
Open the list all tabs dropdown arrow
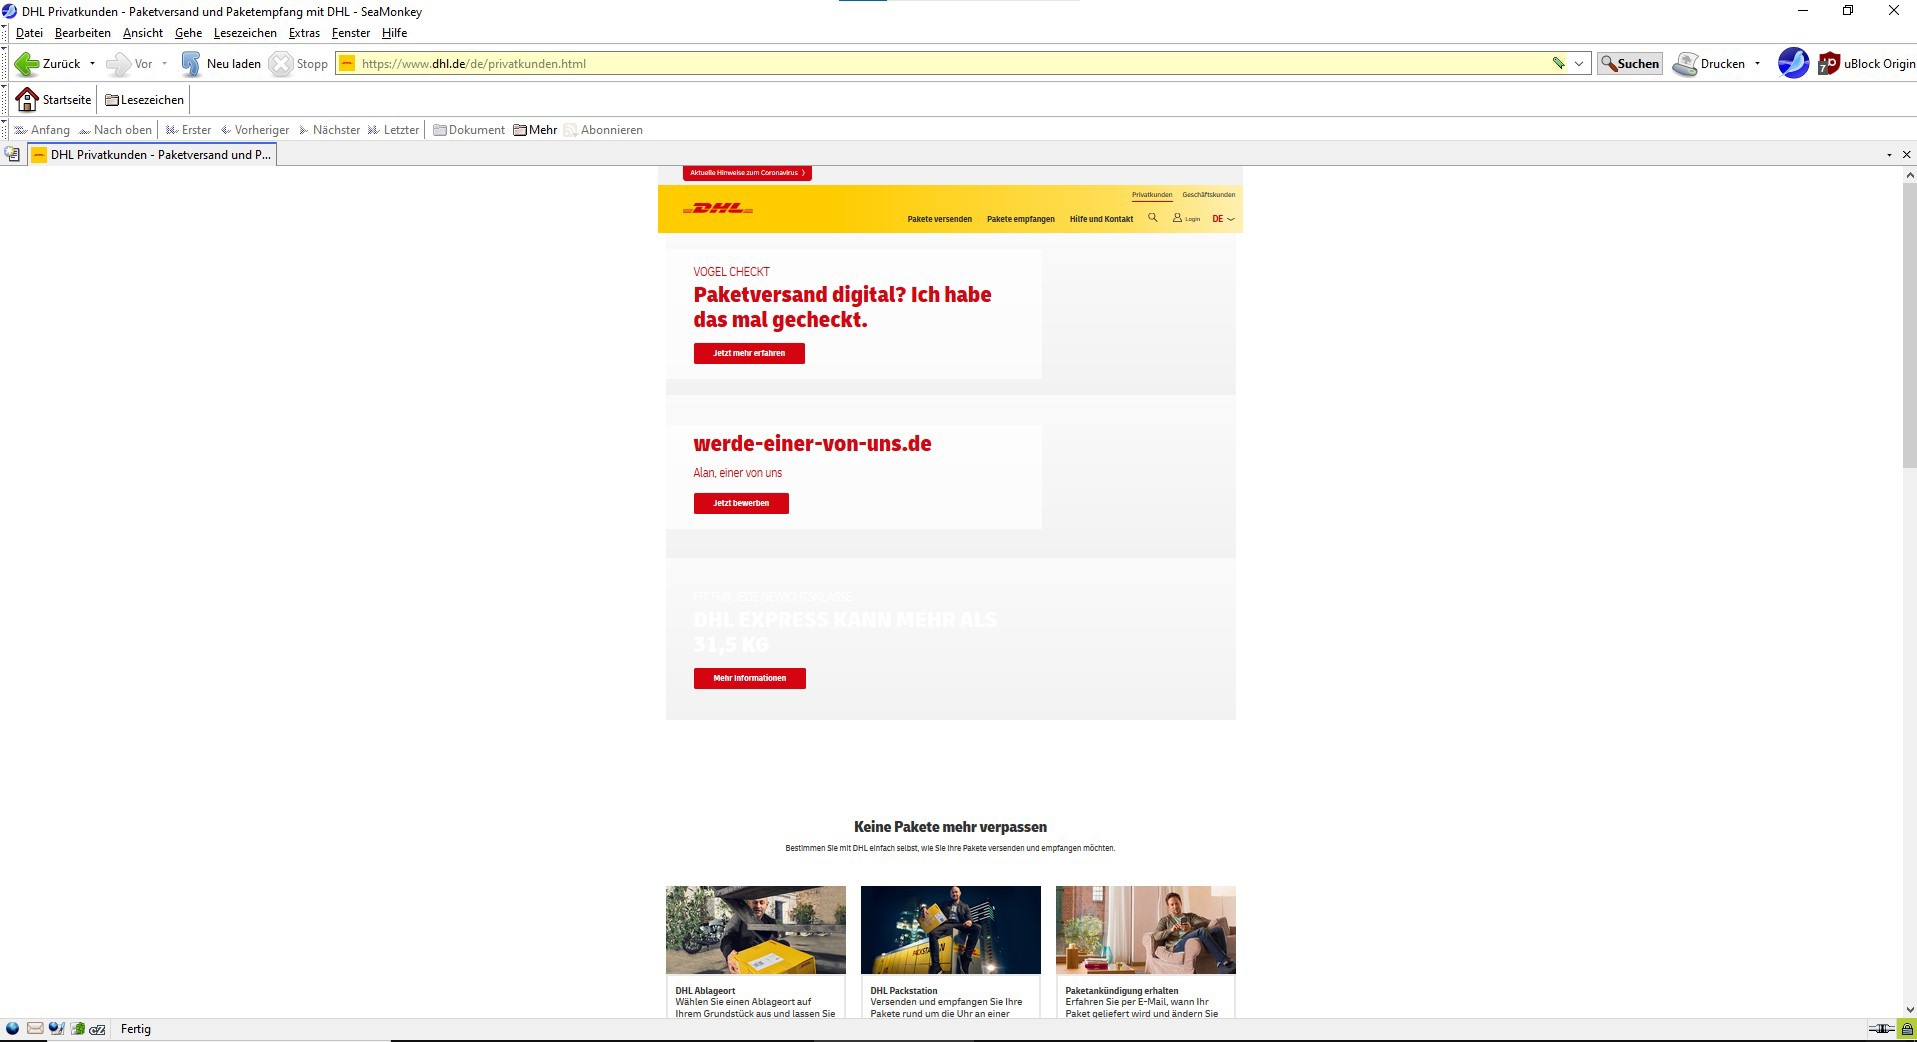pyautogui.click(x=1889, y=155)
